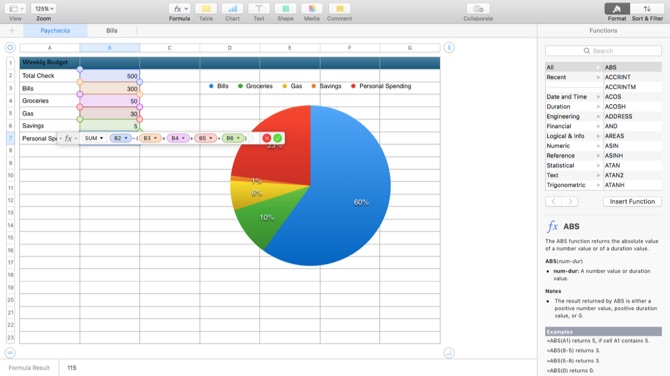Select the Date and Time category
The height and width of the screenshot is (376, 670).
pyautogui.click(x=574, y=97)
